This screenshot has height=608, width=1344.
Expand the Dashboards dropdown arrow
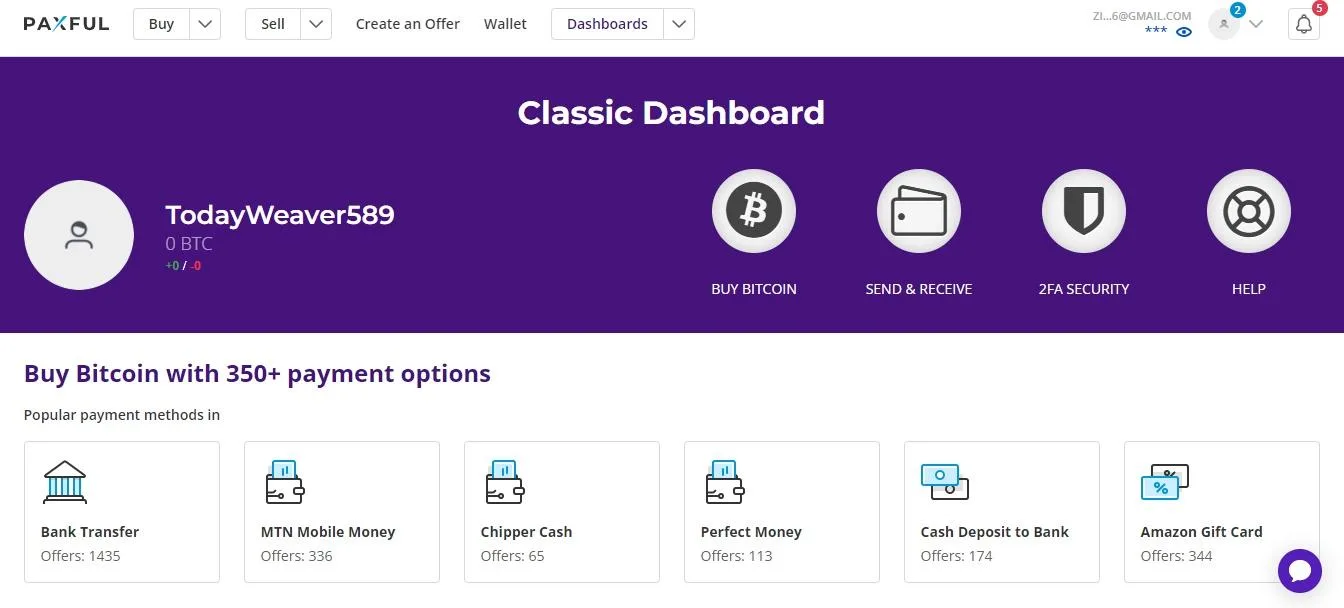pyautogui.click(x=679, y=24)
